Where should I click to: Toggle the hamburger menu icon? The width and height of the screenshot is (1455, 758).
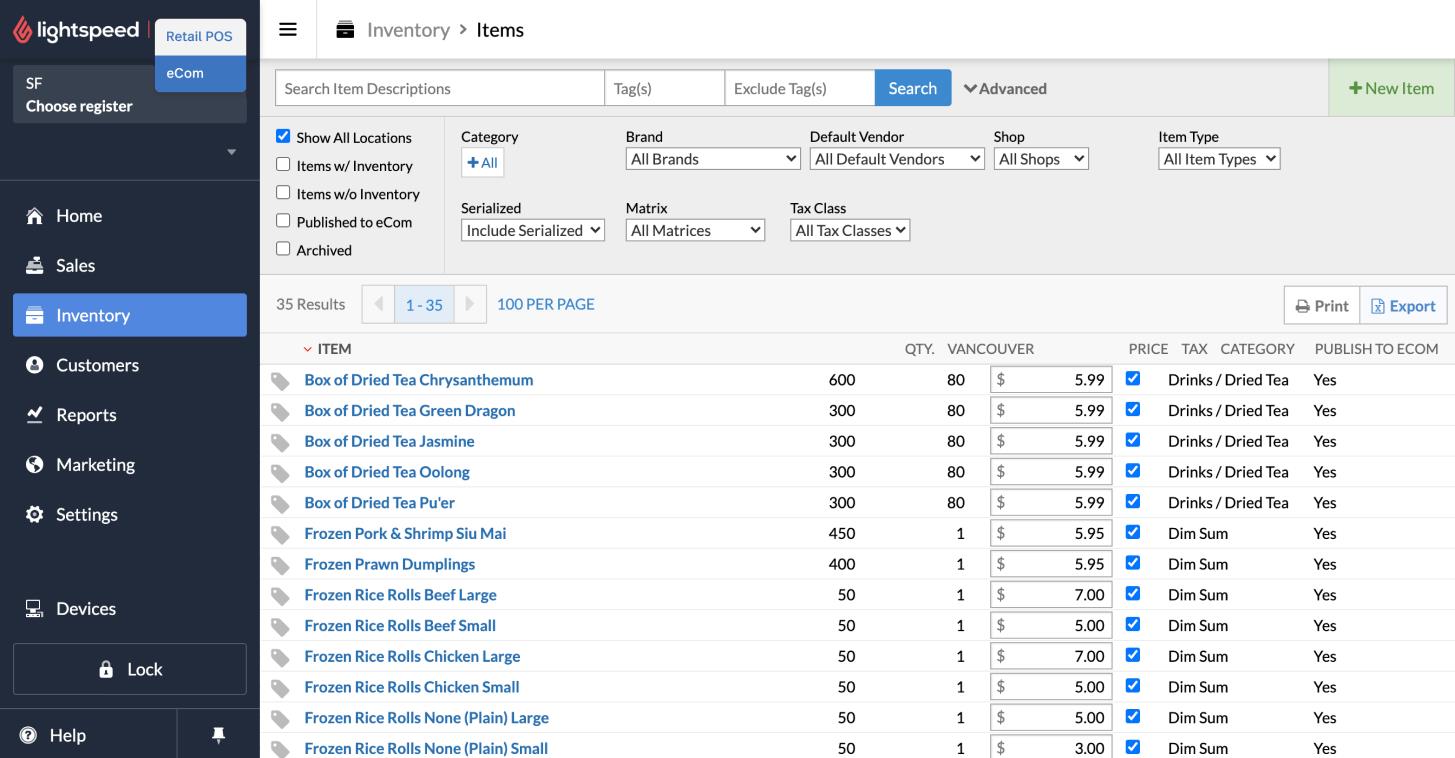point(287,29)
